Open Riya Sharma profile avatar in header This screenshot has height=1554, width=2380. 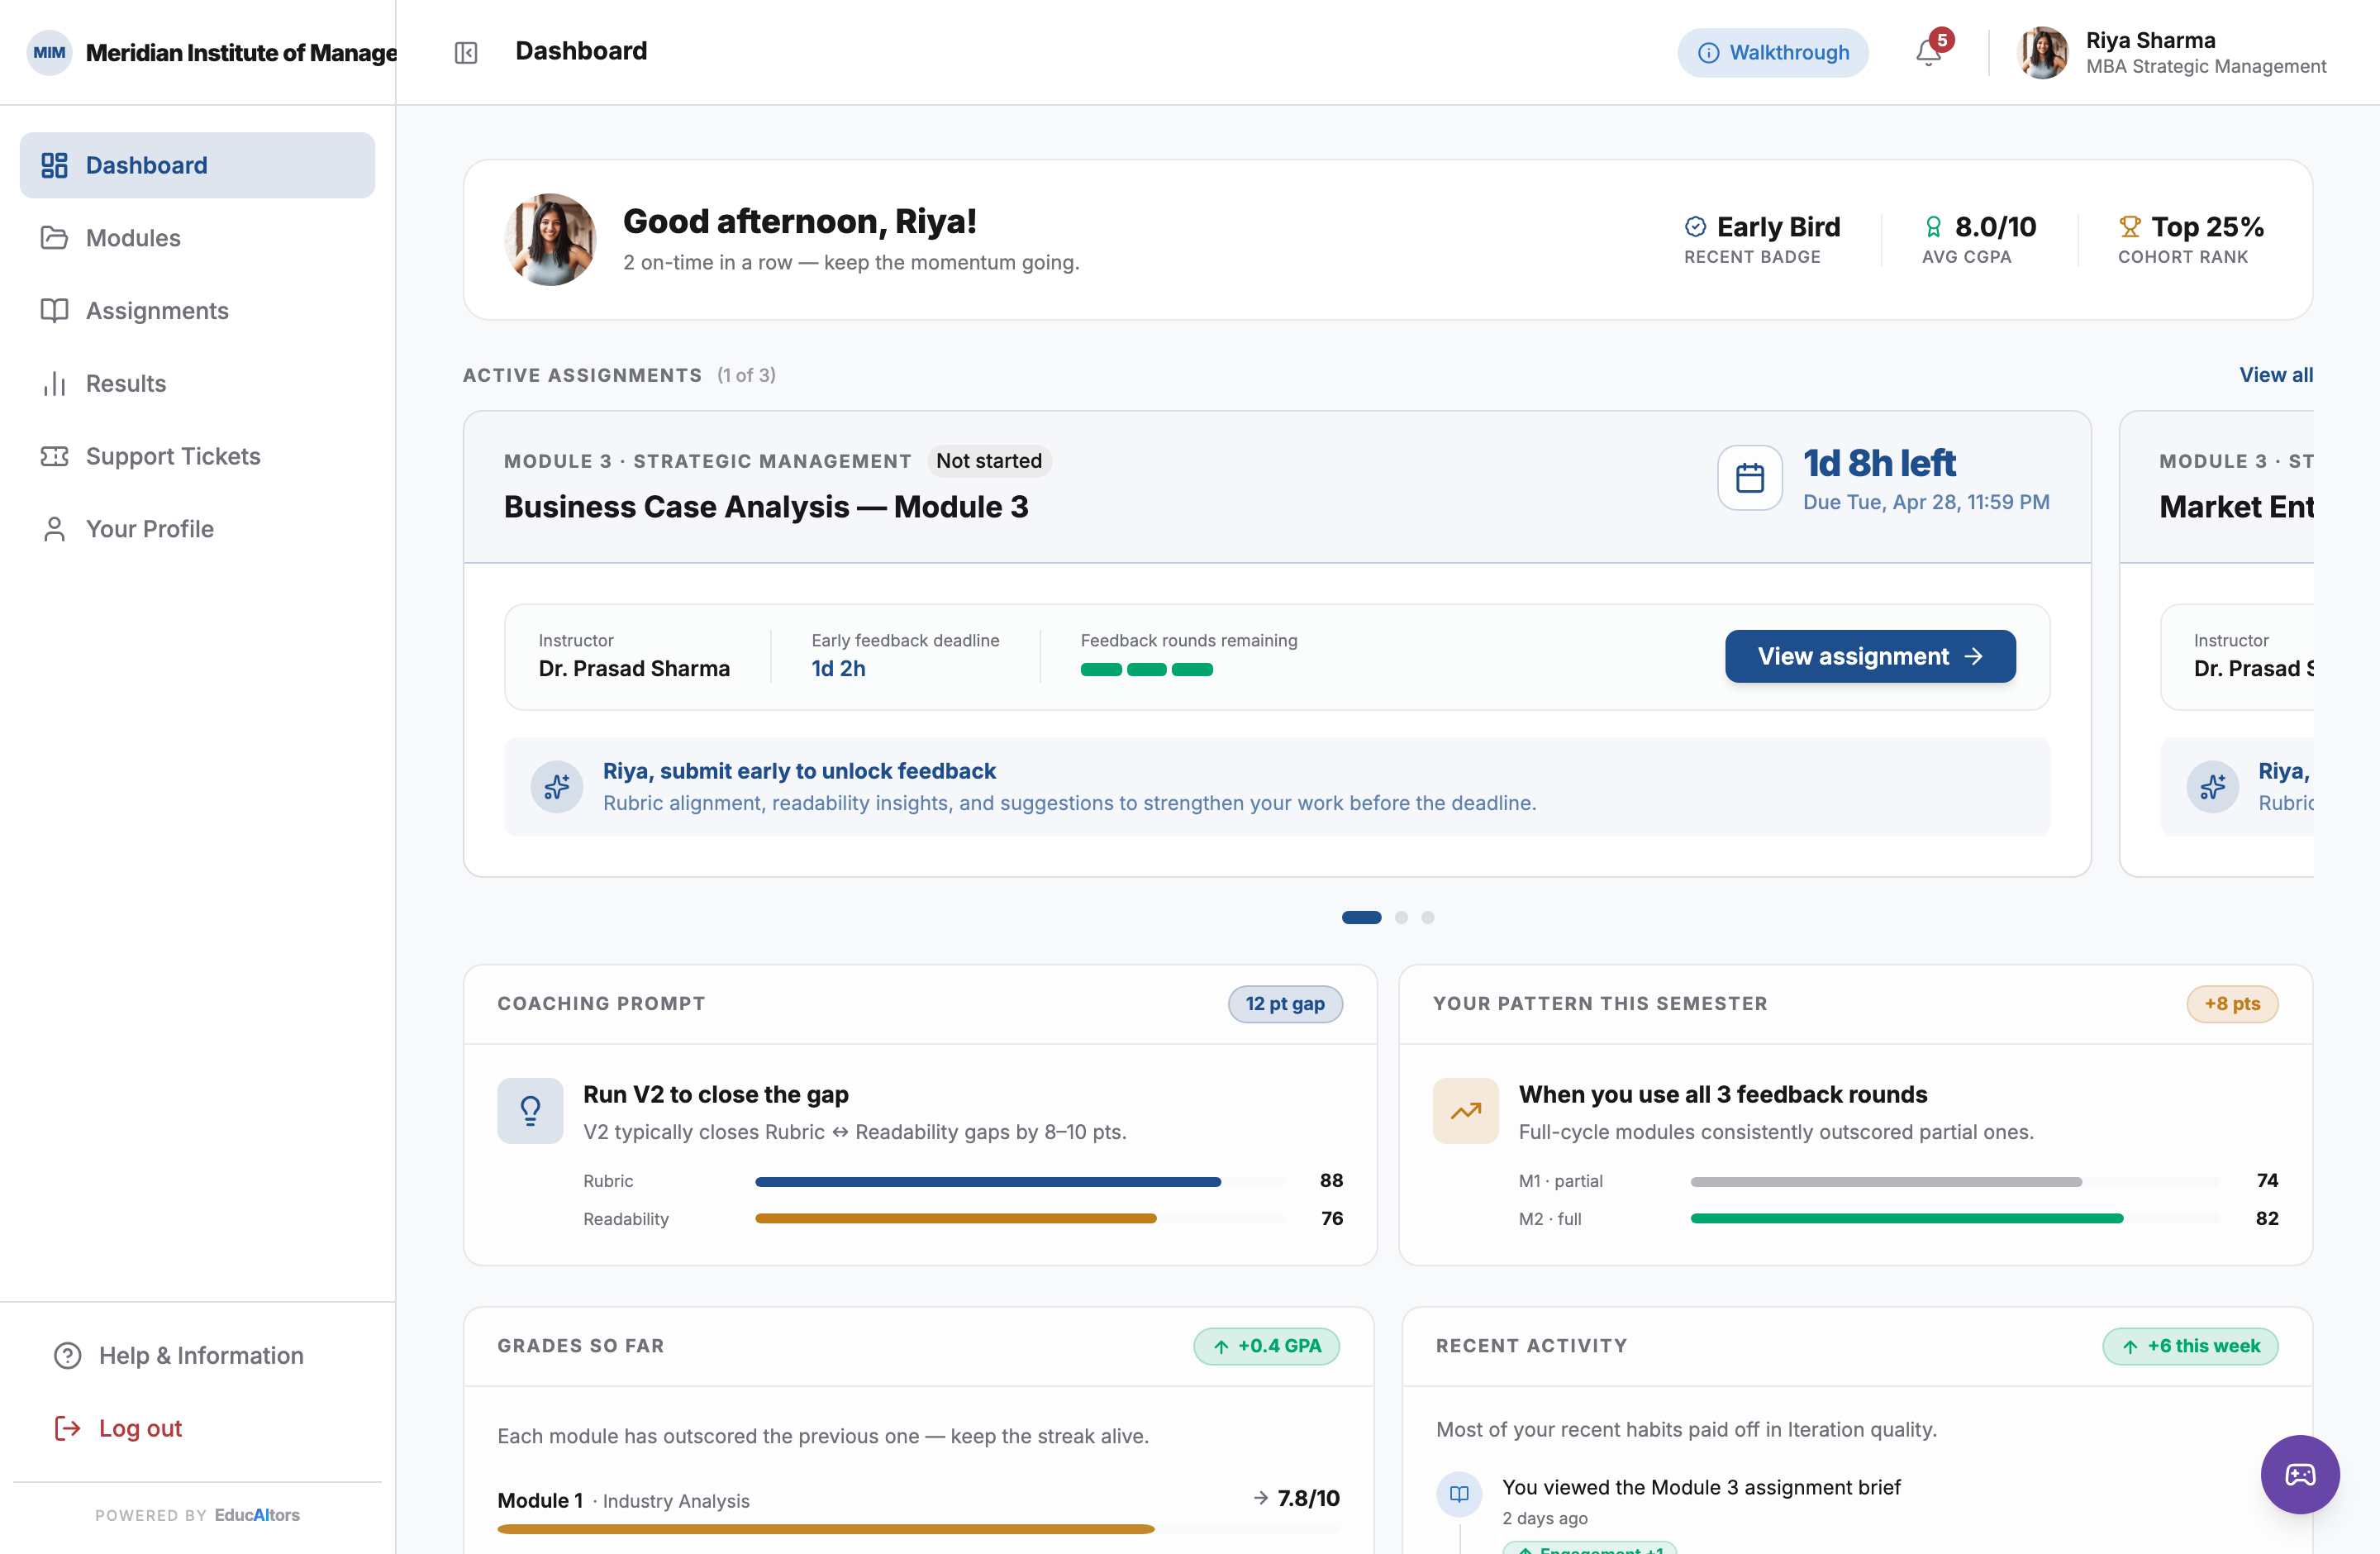coord(2043,52)
